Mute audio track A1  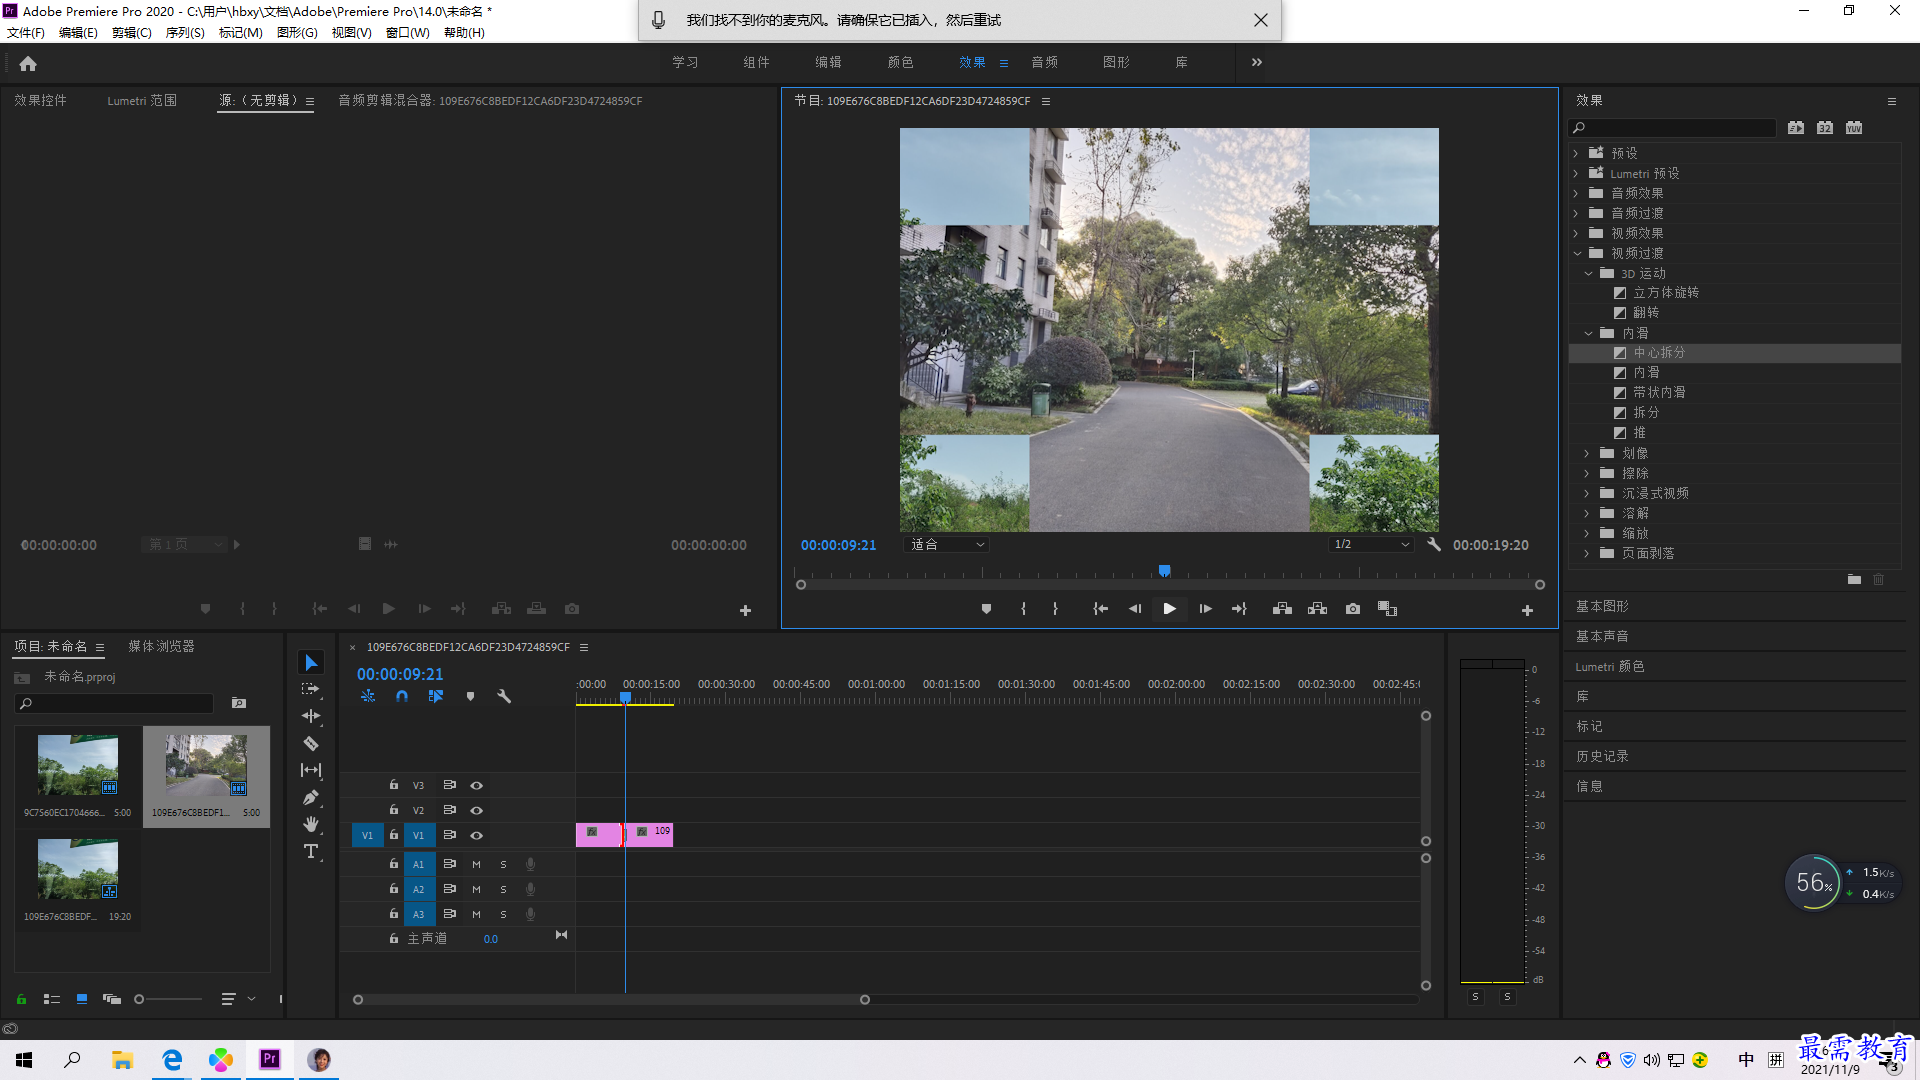point(476,864)
